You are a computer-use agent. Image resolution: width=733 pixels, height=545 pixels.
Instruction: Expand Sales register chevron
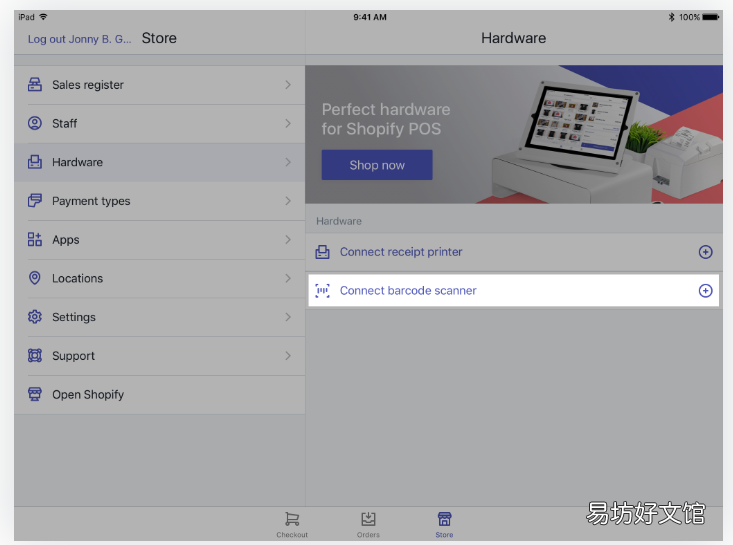coord(288,85)
